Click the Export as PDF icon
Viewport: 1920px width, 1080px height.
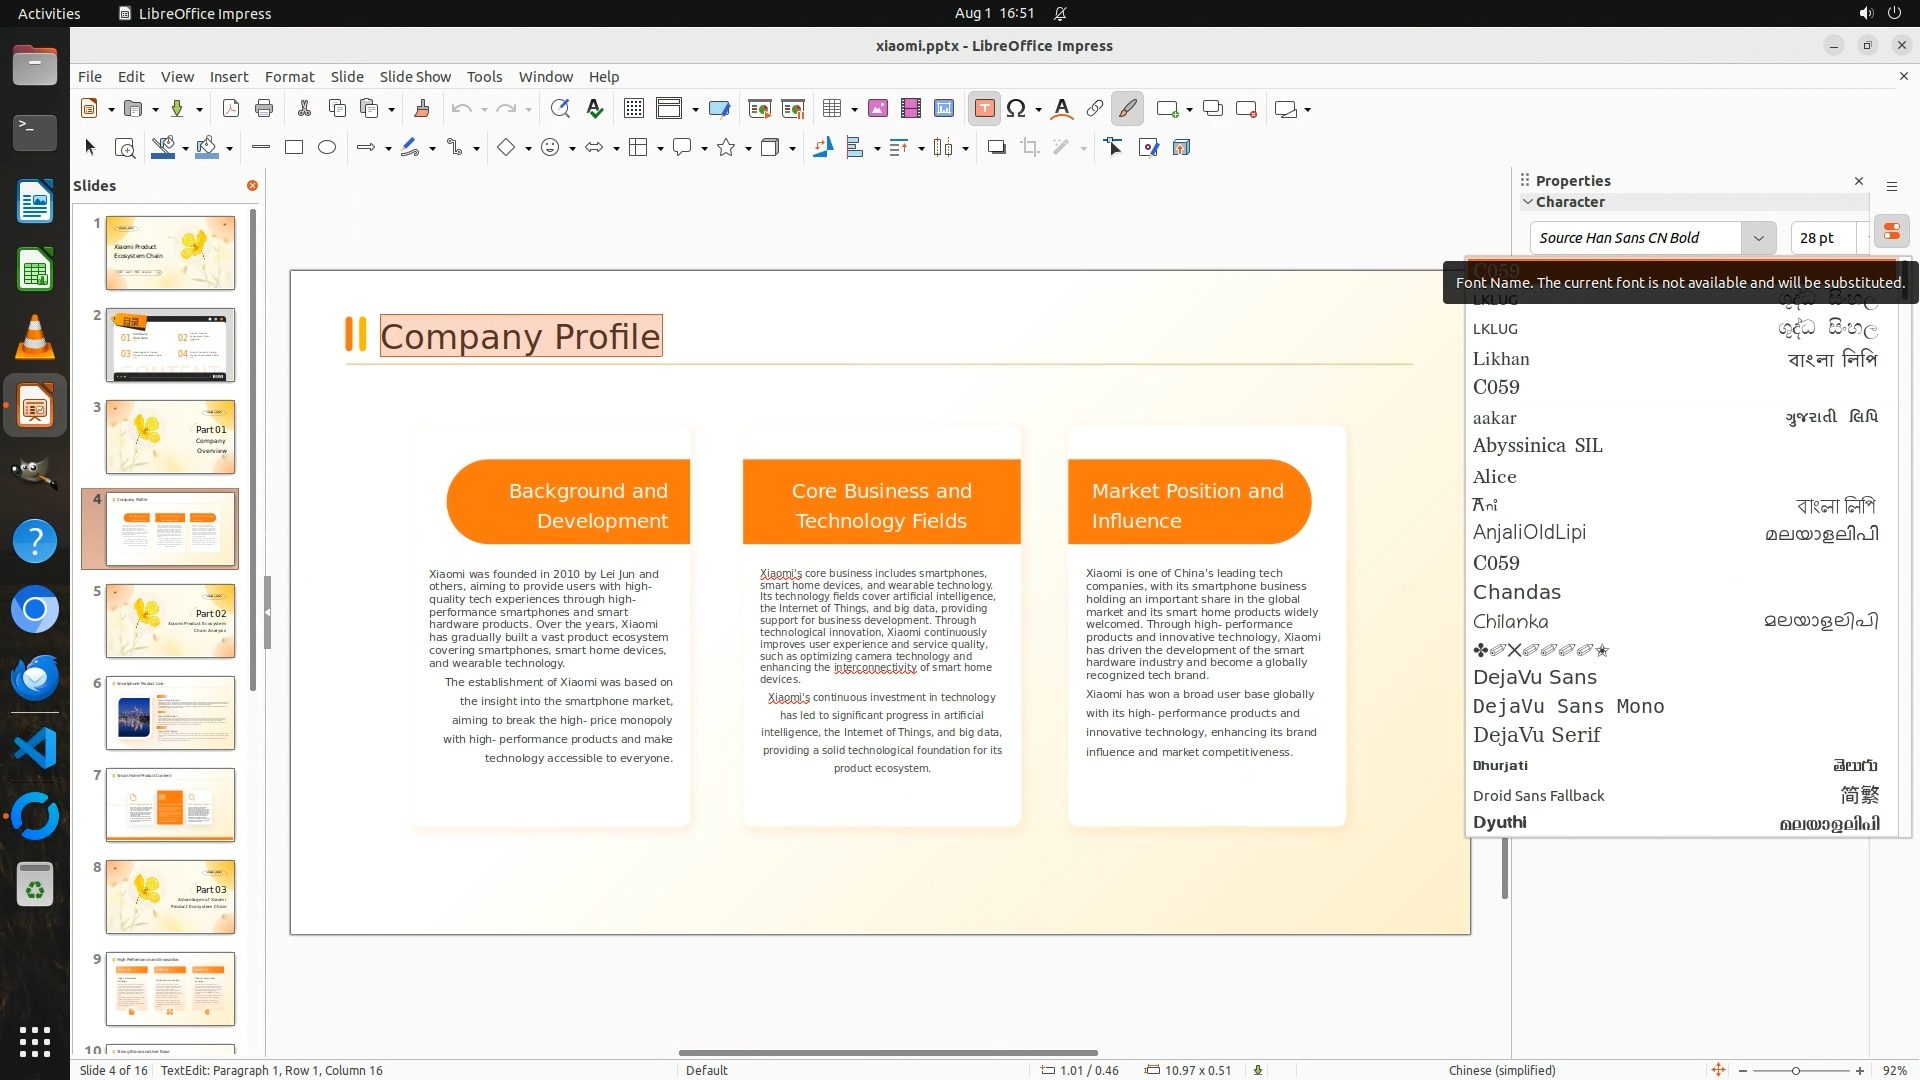tap(231, 109)
